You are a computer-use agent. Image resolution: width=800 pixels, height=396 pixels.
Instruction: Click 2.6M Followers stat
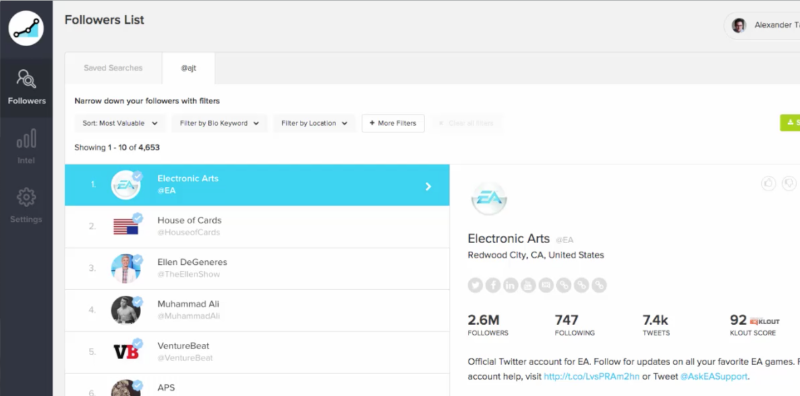pos(488,325)
